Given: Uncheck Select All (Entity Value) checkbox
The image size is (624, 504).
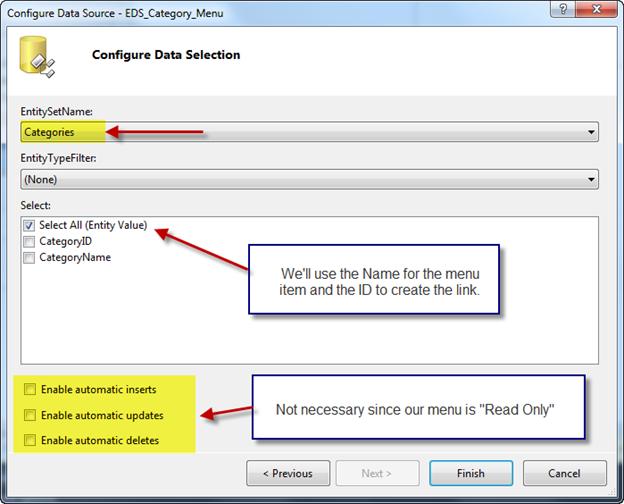Looking at the screenshot, I should (29, 226).
